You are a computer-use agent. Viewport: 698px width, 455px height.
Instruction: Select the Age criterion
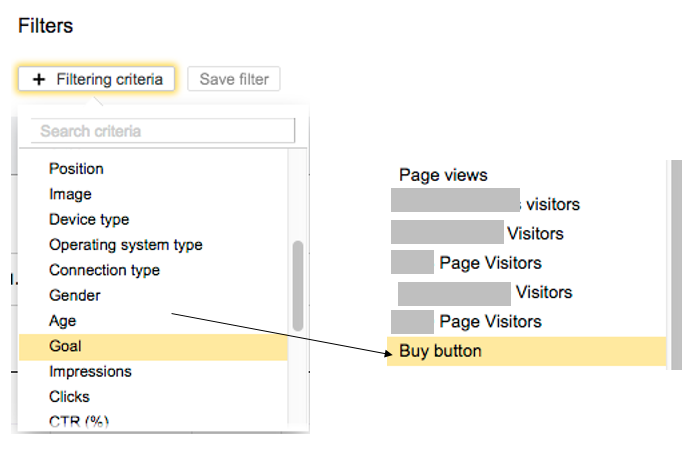(x=62, y=321)
